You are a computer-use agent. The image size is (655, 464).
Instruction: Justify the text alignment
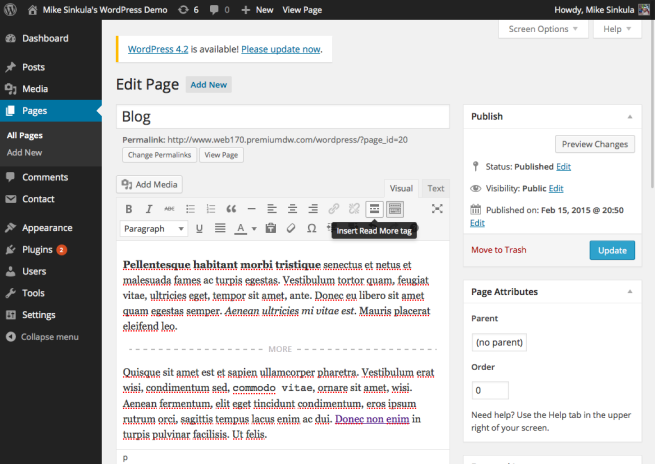pyautogui.click(x=220, y=228)
